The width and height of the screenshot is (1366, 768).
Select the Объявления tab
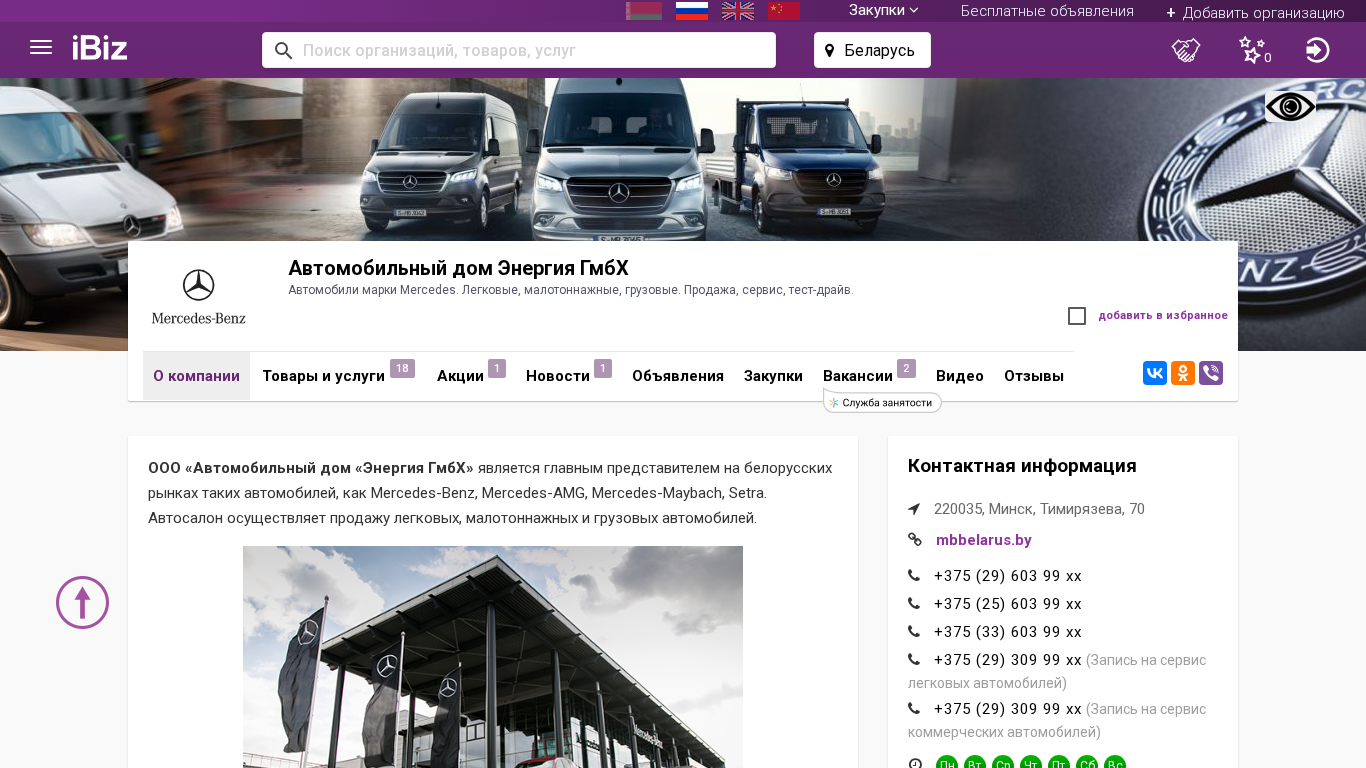coord(678,376)
